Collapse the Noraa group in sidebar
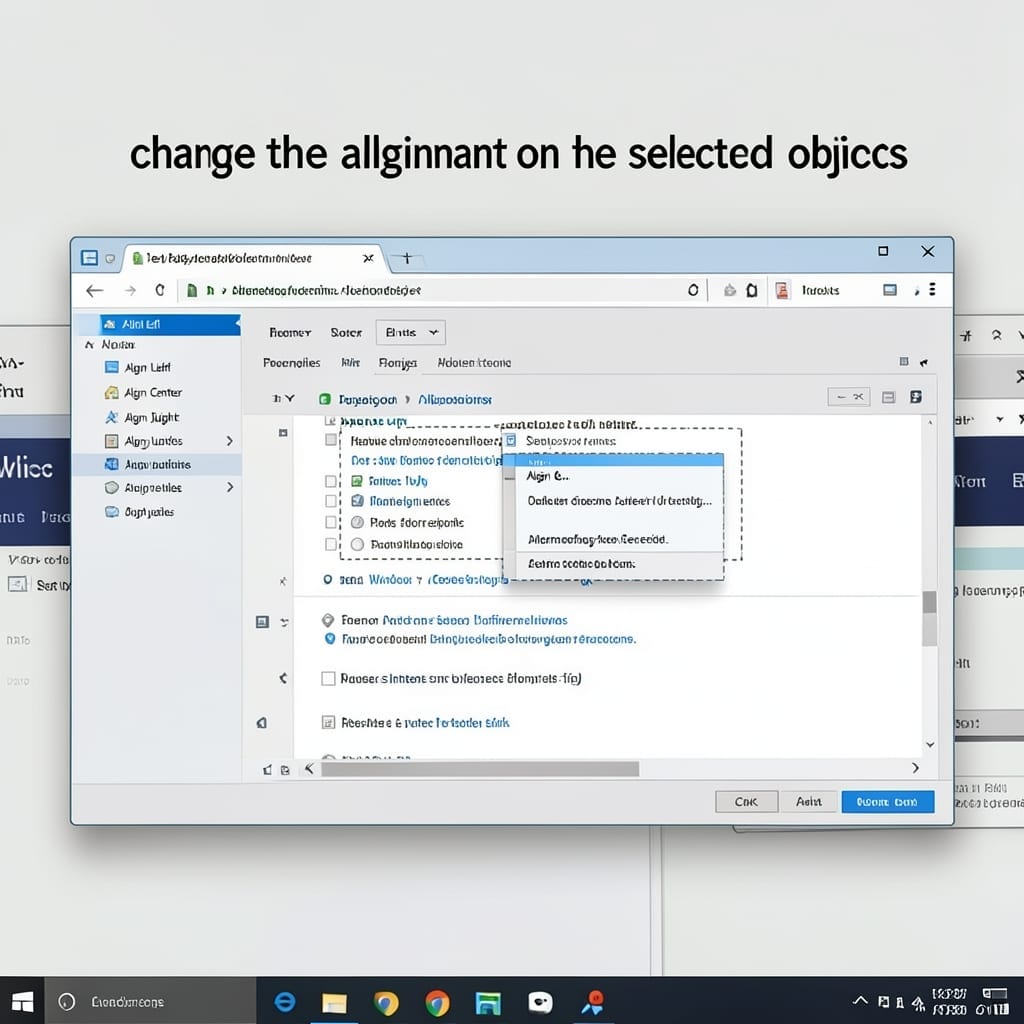This screenshot has height=1024, width=1024. [89, 344]
